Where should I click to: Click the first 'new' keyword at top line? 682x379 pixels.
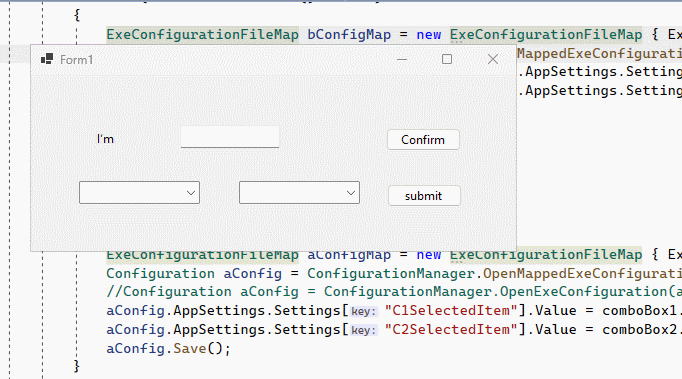click(428, 34)
